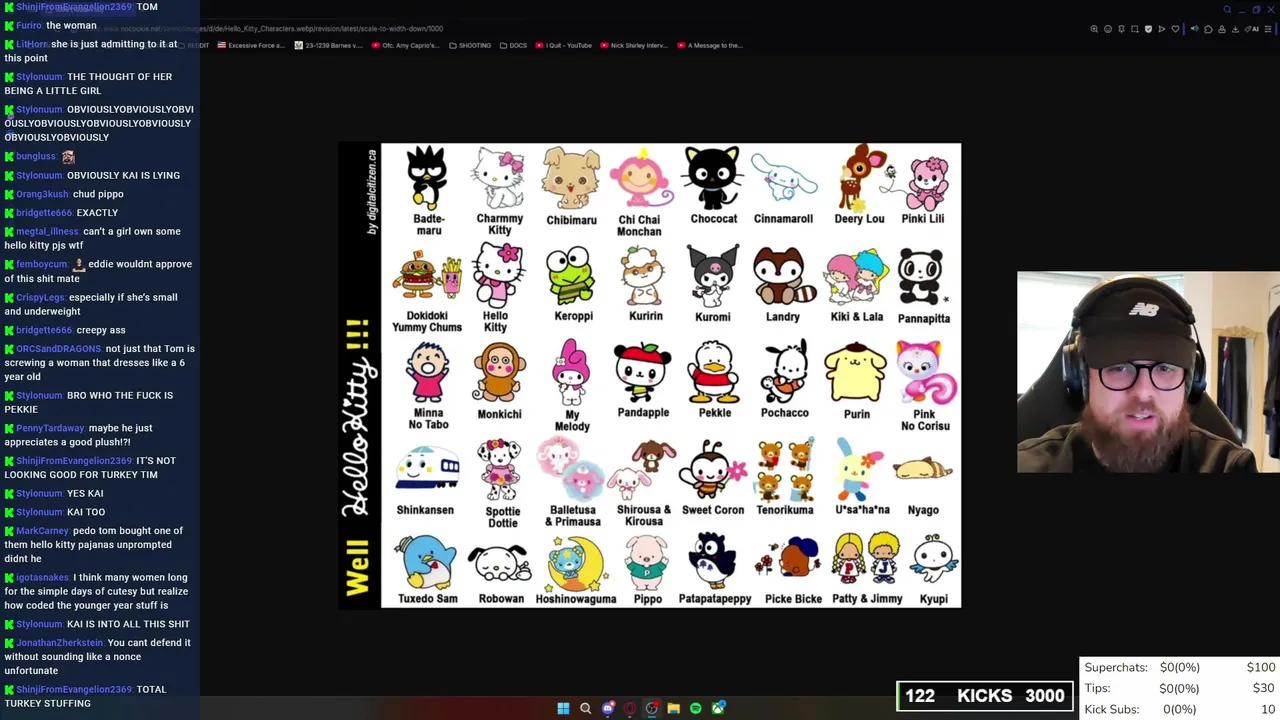Click the search tabs magnifier in title bar
Screen dimensions: 1280x720
coord(1227,10)
